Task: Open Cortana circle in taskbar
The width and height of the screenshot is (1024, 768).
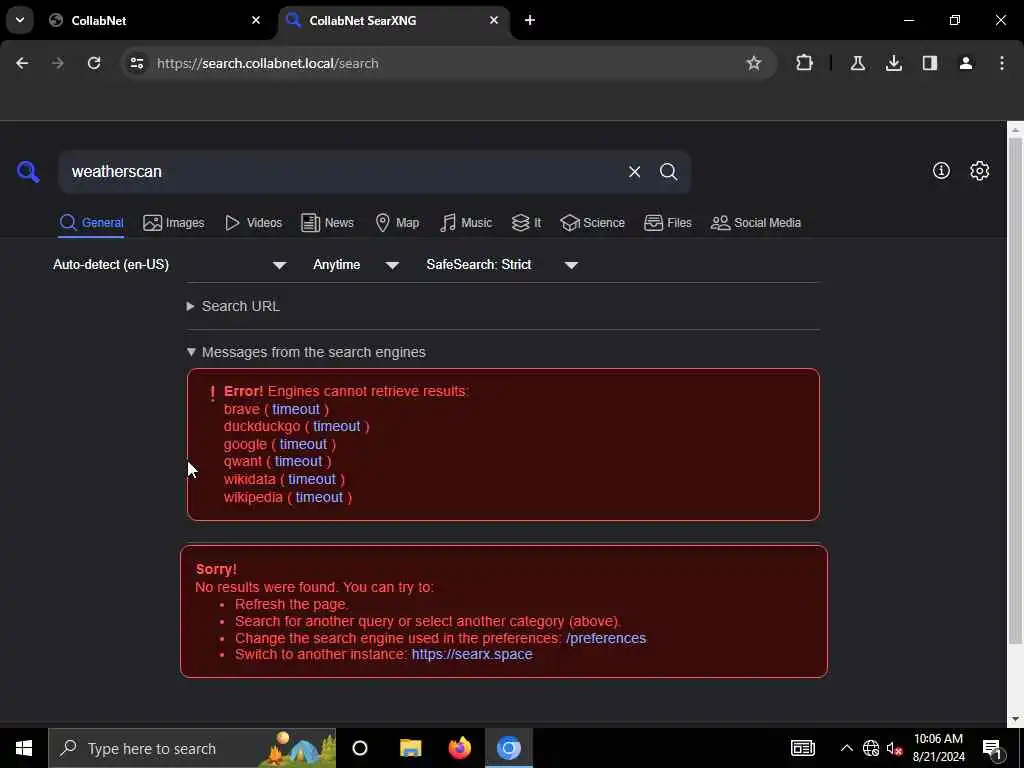Action: pos(360,748)
